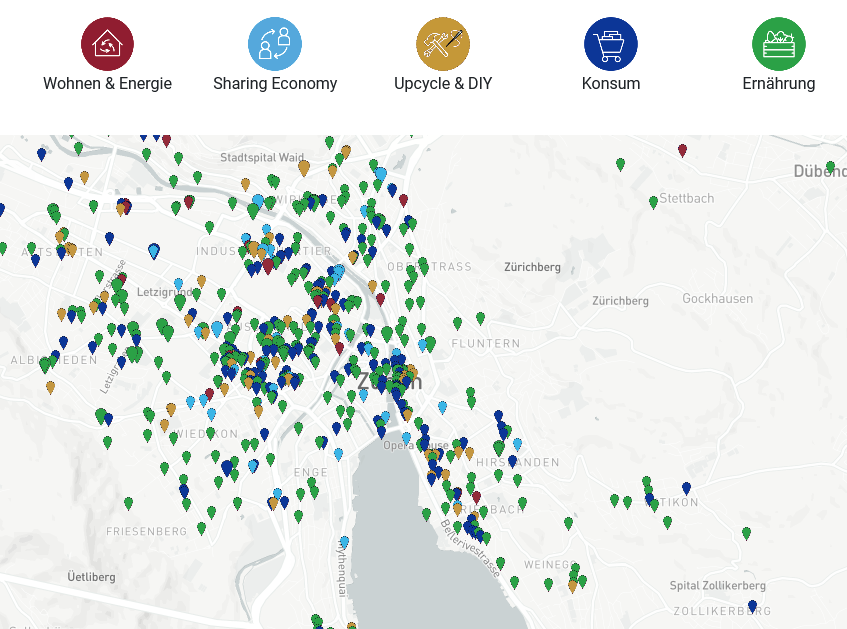Screen dimensions: 847x629
Task: Open the 'Upcycle & DIY' category label
Action: [x=443, y=84]
